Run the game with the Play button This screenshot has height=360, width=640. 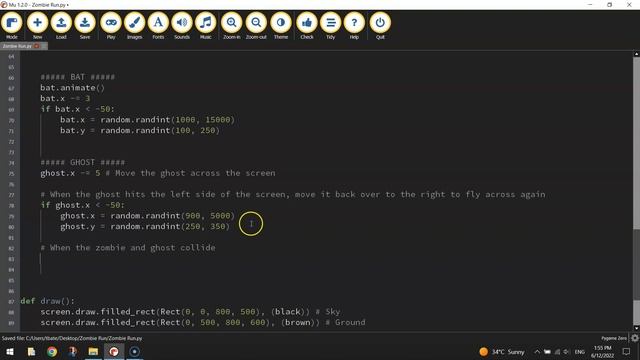pos(111,26)
